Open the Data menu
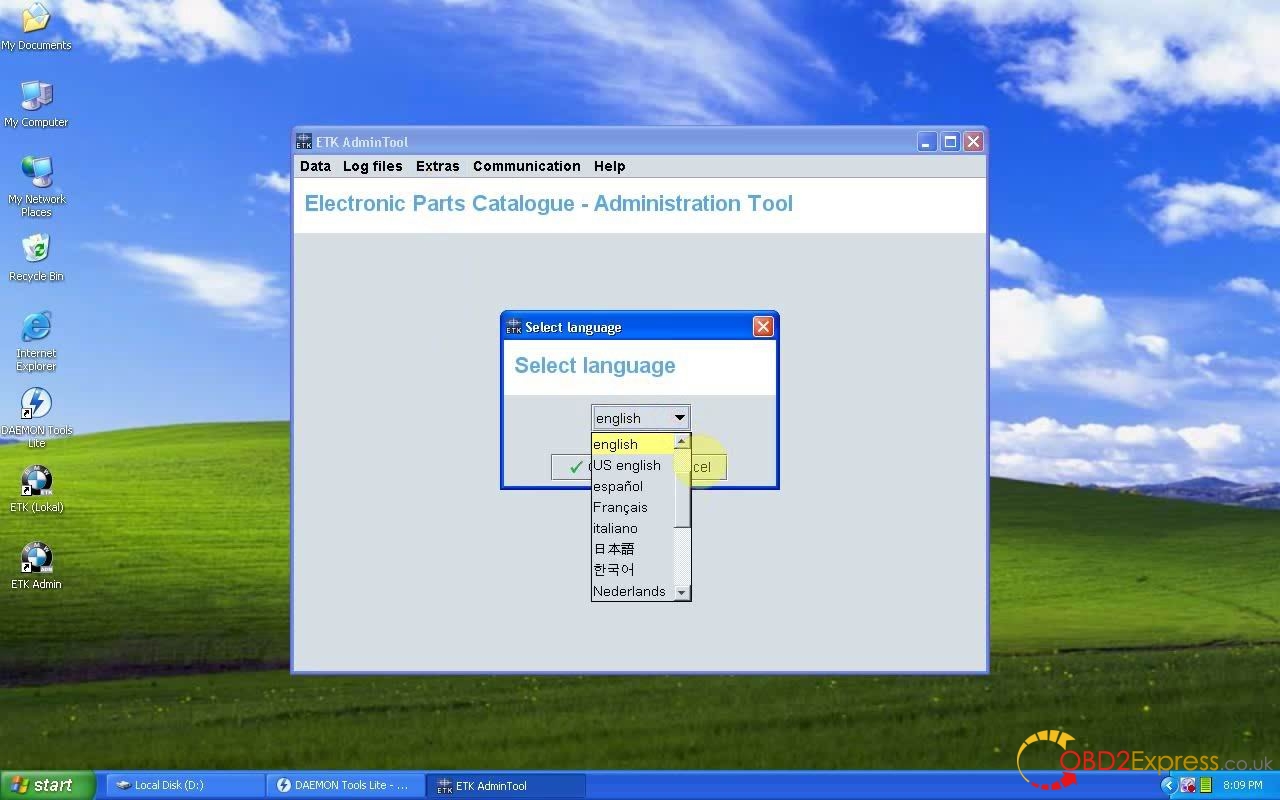The width and height of the screenshot is (1280, 800). [315, 166]
